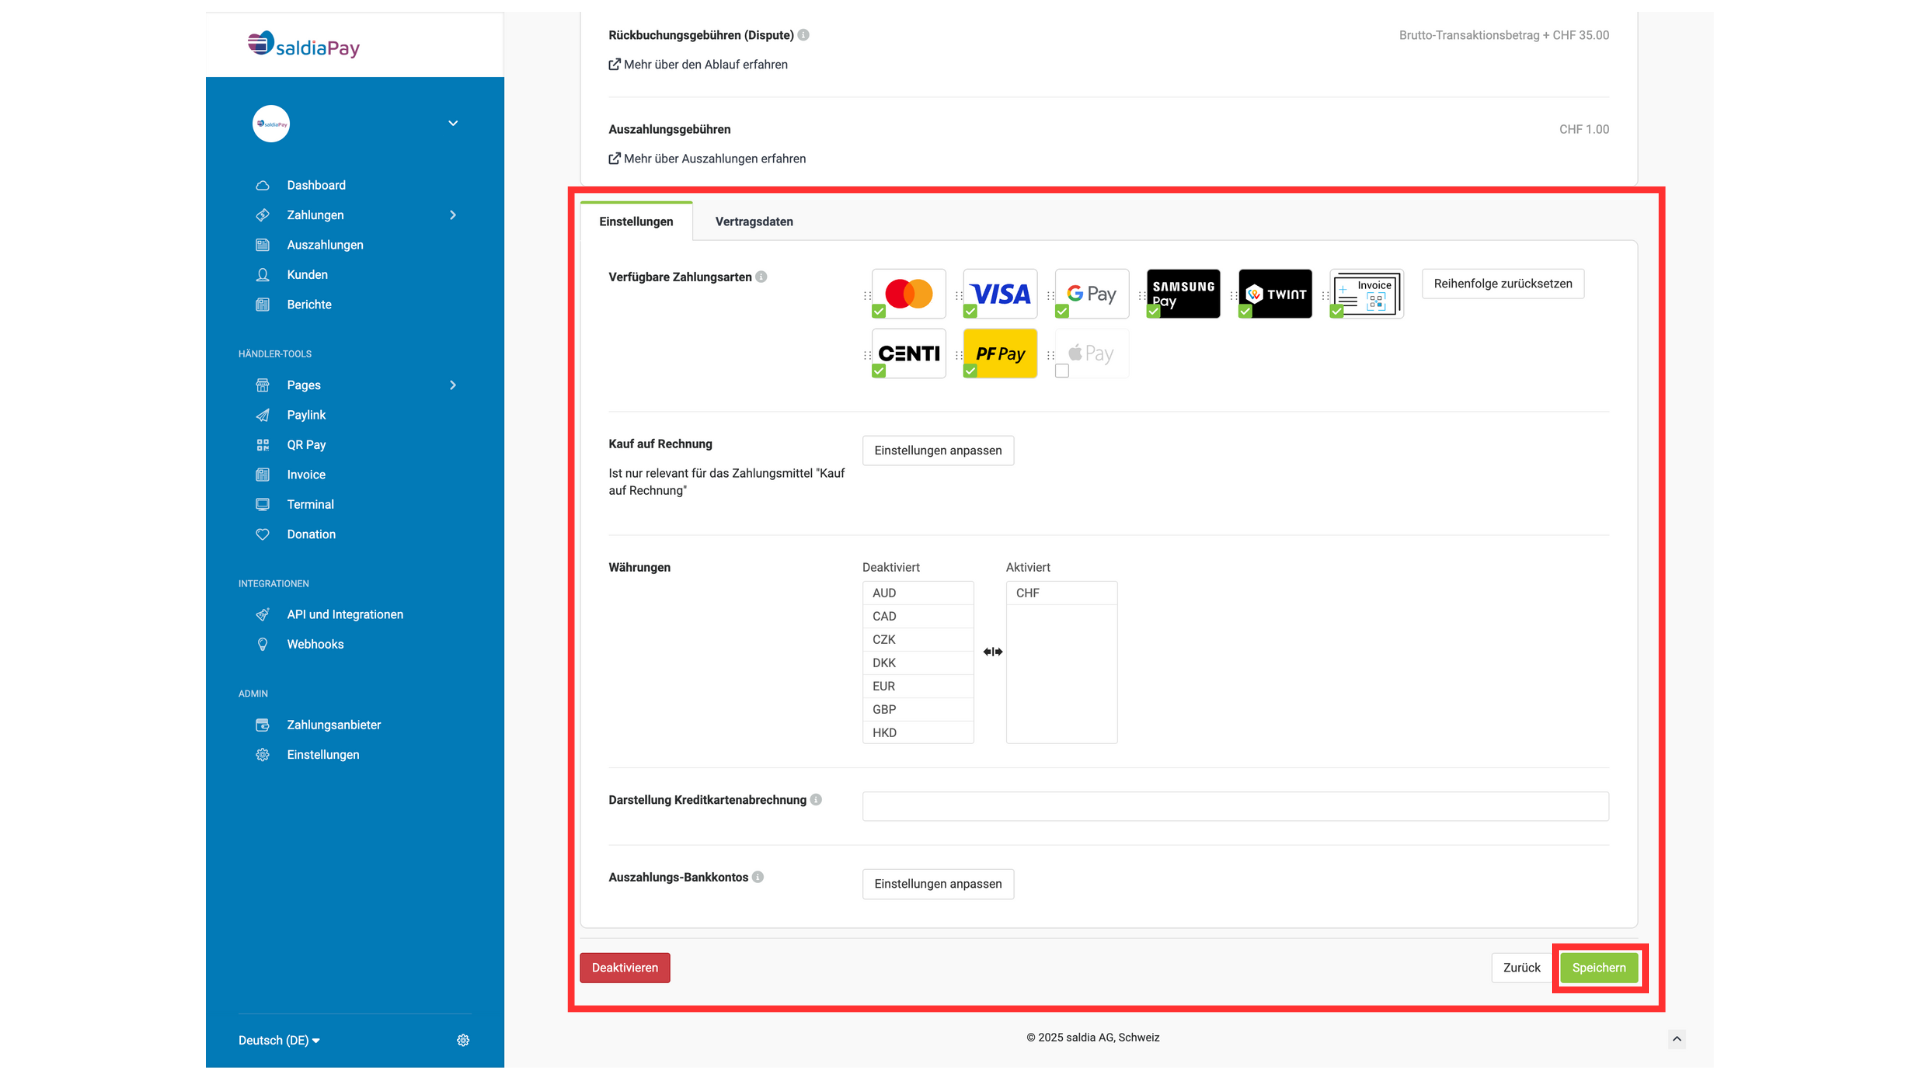This screenshot has width=1920, height=1080.
Task: Open Zahlungsanbieter admin page
Action: 334,725
